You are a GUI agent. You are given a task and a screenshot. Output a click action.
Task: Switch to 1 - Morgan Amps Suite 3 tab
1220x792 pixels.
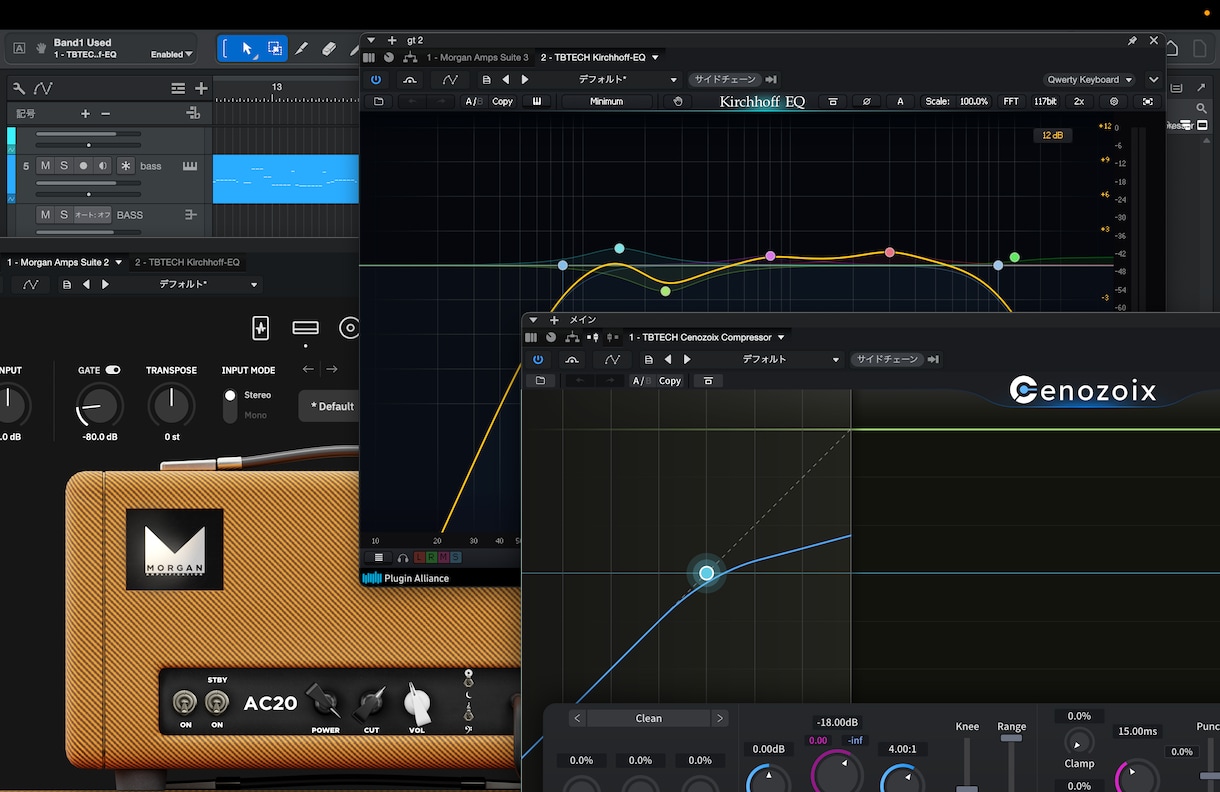coord(477,58)
